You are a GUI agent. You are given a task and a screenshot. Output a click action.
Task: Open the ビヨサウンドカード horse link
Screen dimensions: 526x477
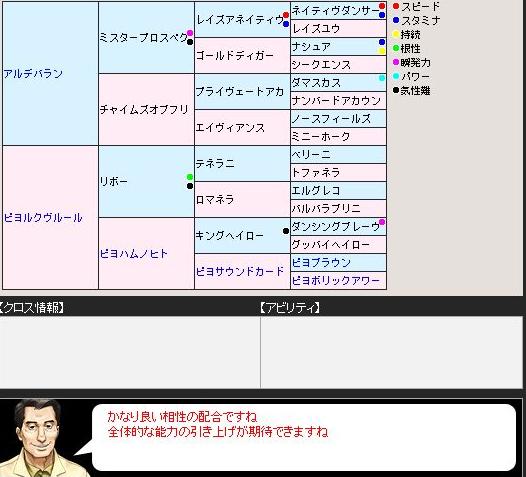(x=240, y=271)
